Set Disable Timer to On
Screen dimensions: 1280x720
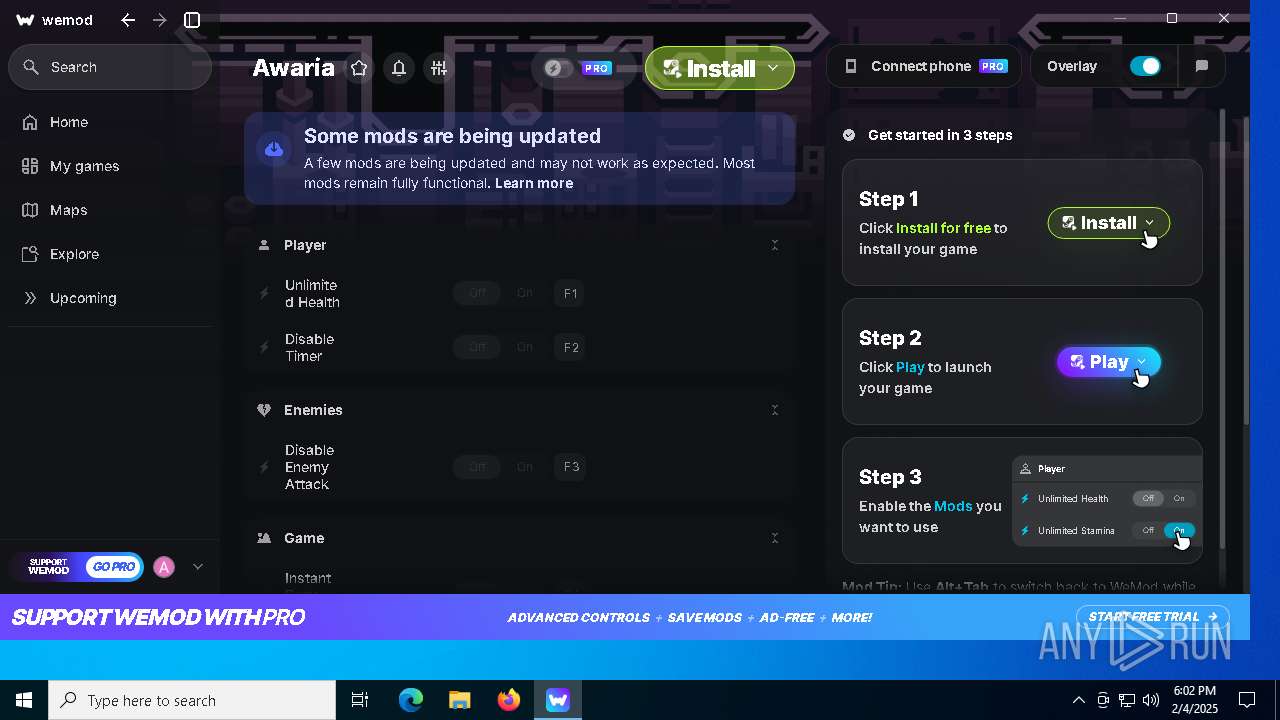[524, 347]
